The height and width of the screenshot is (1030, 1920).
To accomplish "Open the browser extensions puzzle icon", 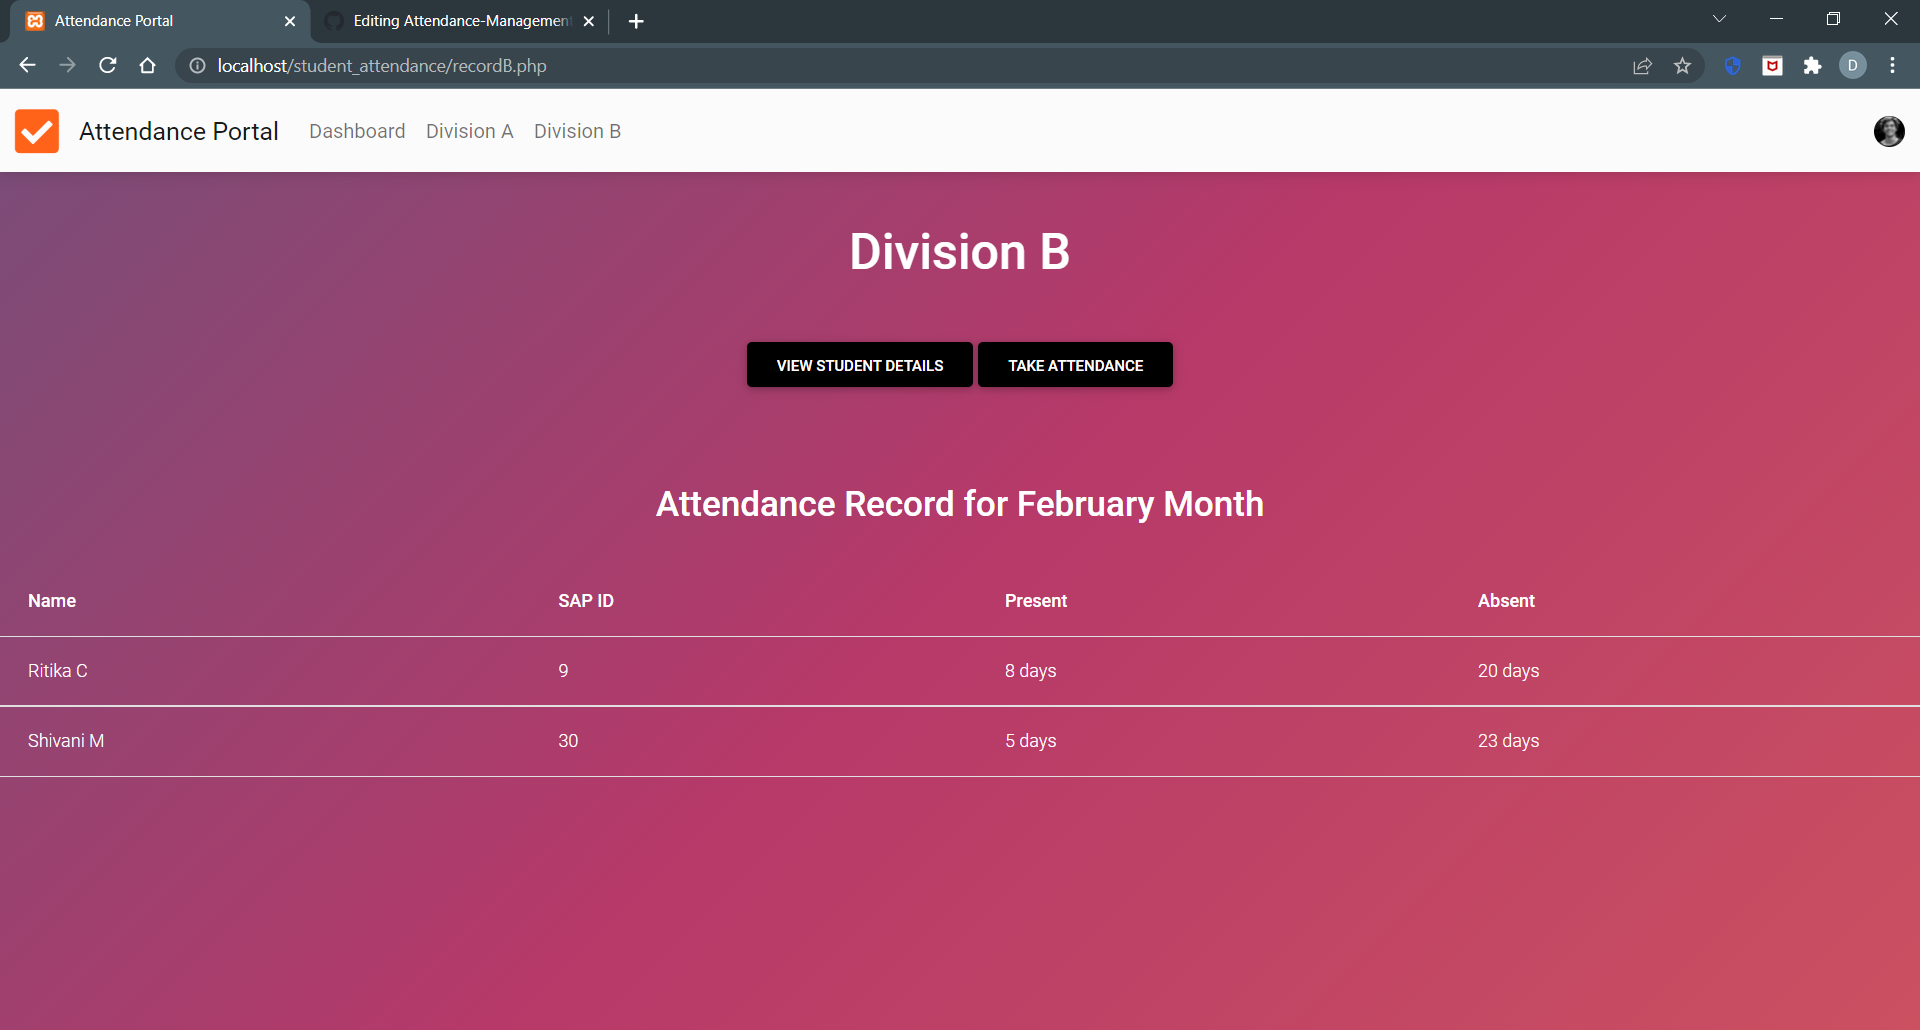I will (1813, 65).
